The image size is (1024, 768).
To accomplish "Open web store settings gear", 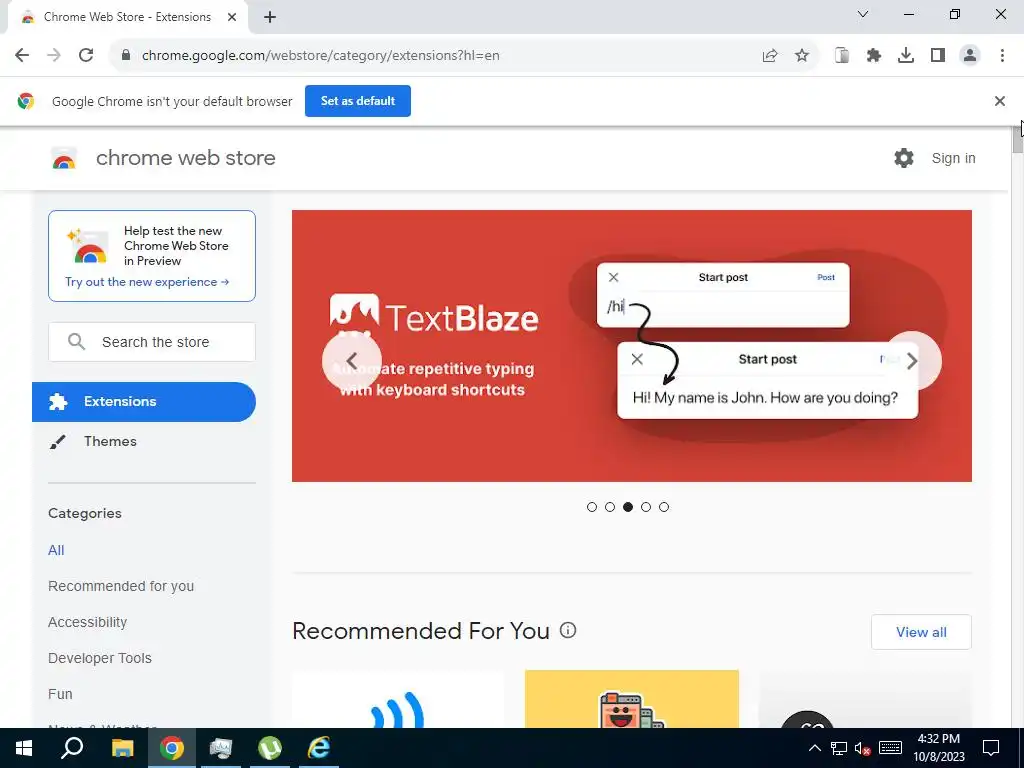I will click(x=904, y=158).
